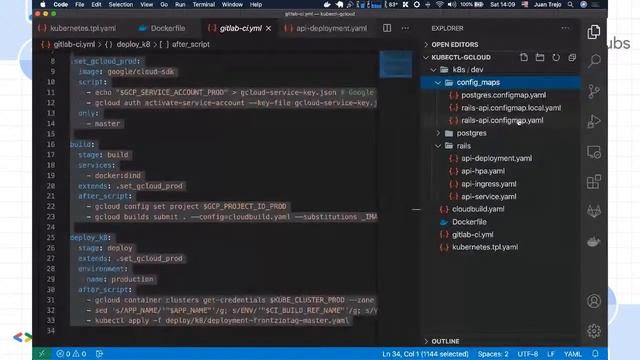The width and height of the screenshot is (640, 360).
Task: Click the minimap viewport slider
Action: point(396,64)
